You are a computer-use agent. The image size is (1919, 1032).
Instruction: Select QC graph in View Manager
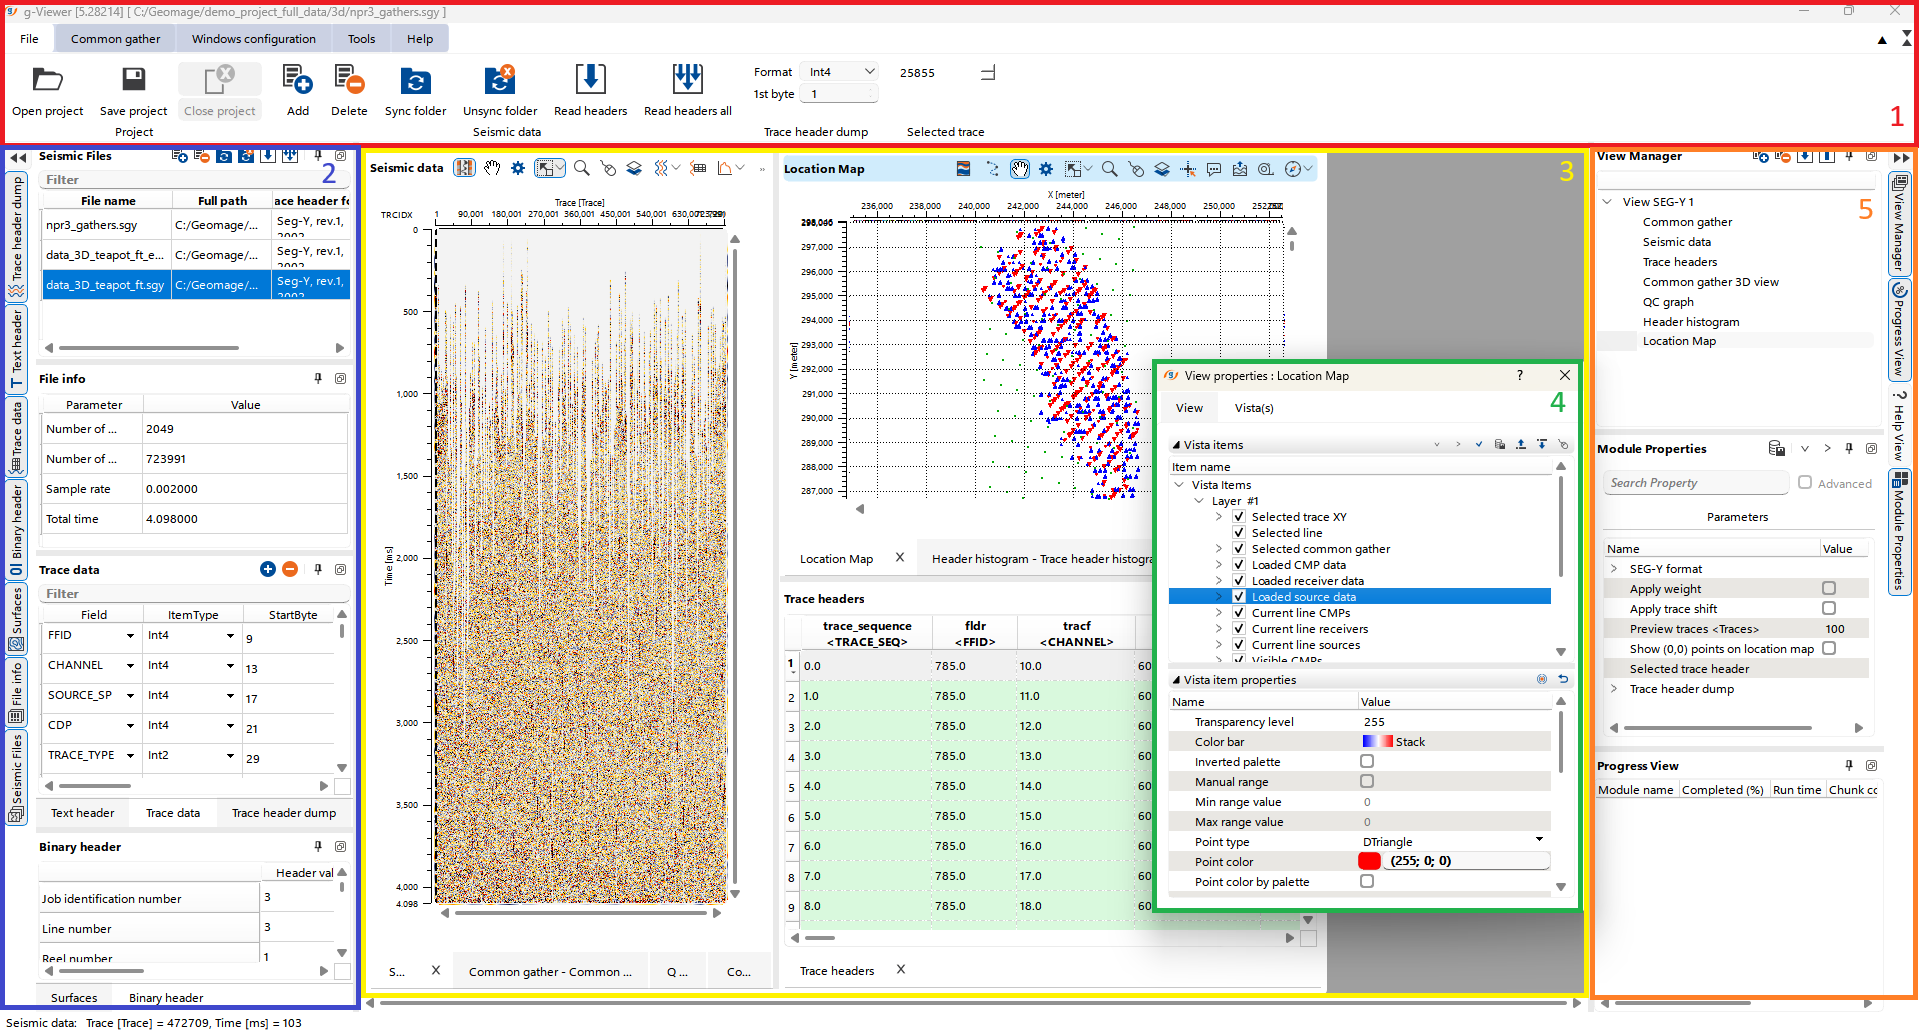tap(1667, 302)
